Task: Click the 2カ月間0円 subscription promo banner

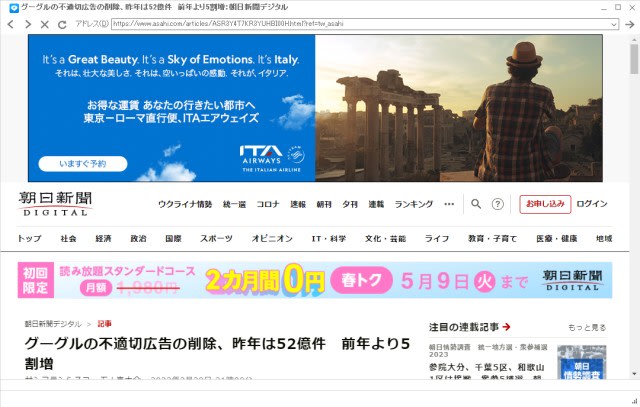Action: coord(315,280)
